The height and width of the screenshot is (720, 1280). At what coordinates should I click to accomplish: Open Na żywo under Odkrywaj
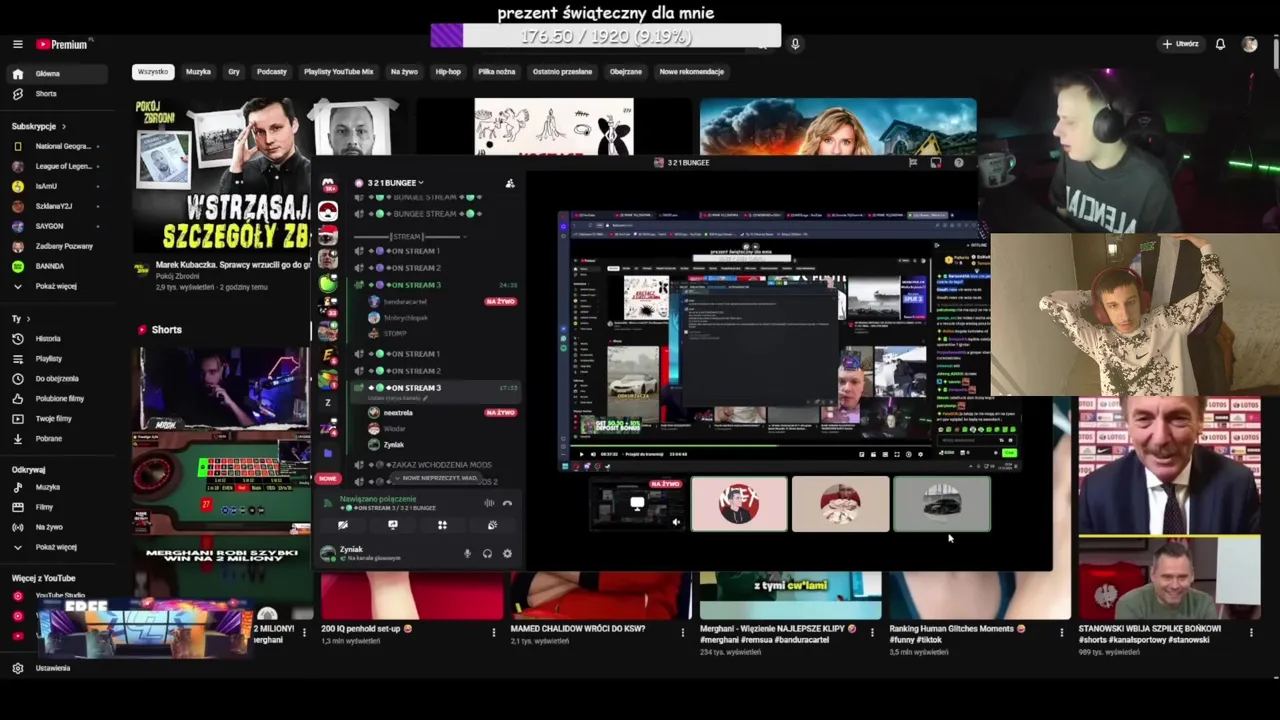(x=55, y=527)
